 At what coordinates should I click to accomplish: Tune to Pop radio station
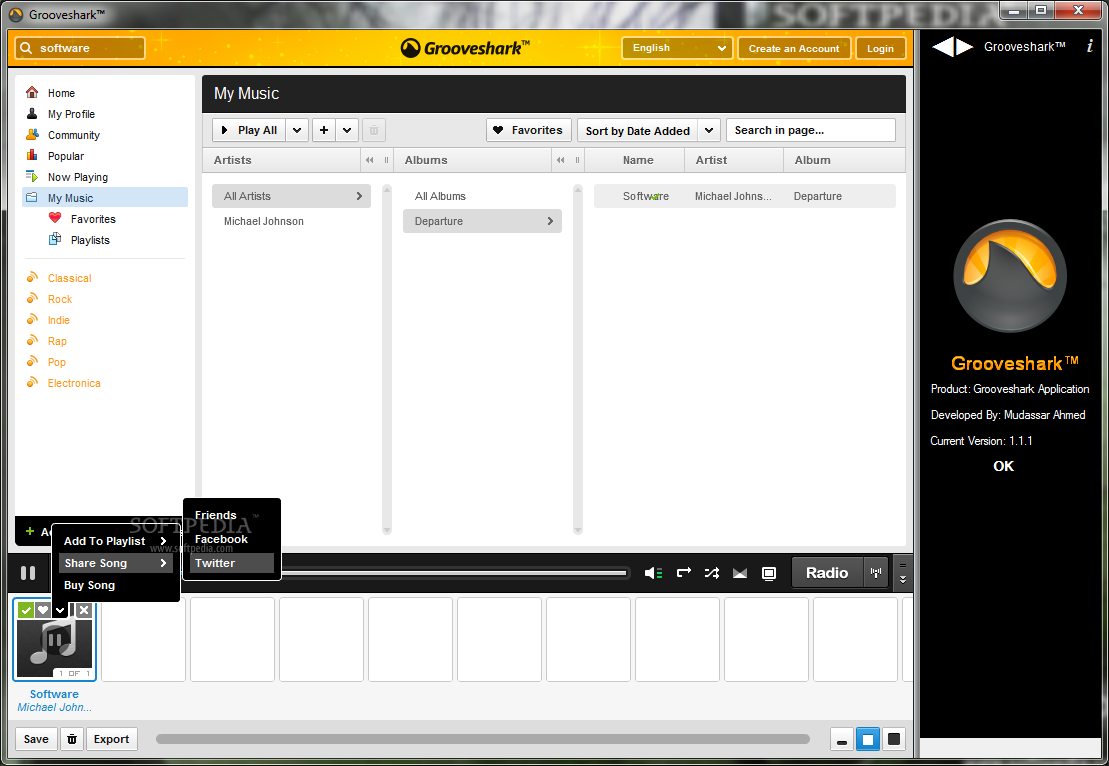tap(57, 362)
